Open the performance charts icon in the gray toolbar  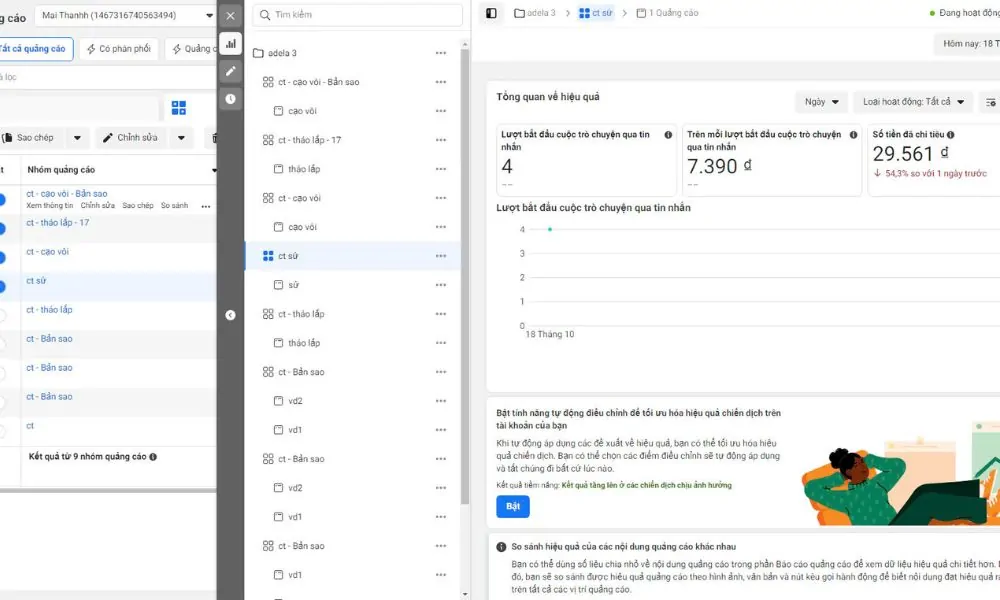pos(231,43)
